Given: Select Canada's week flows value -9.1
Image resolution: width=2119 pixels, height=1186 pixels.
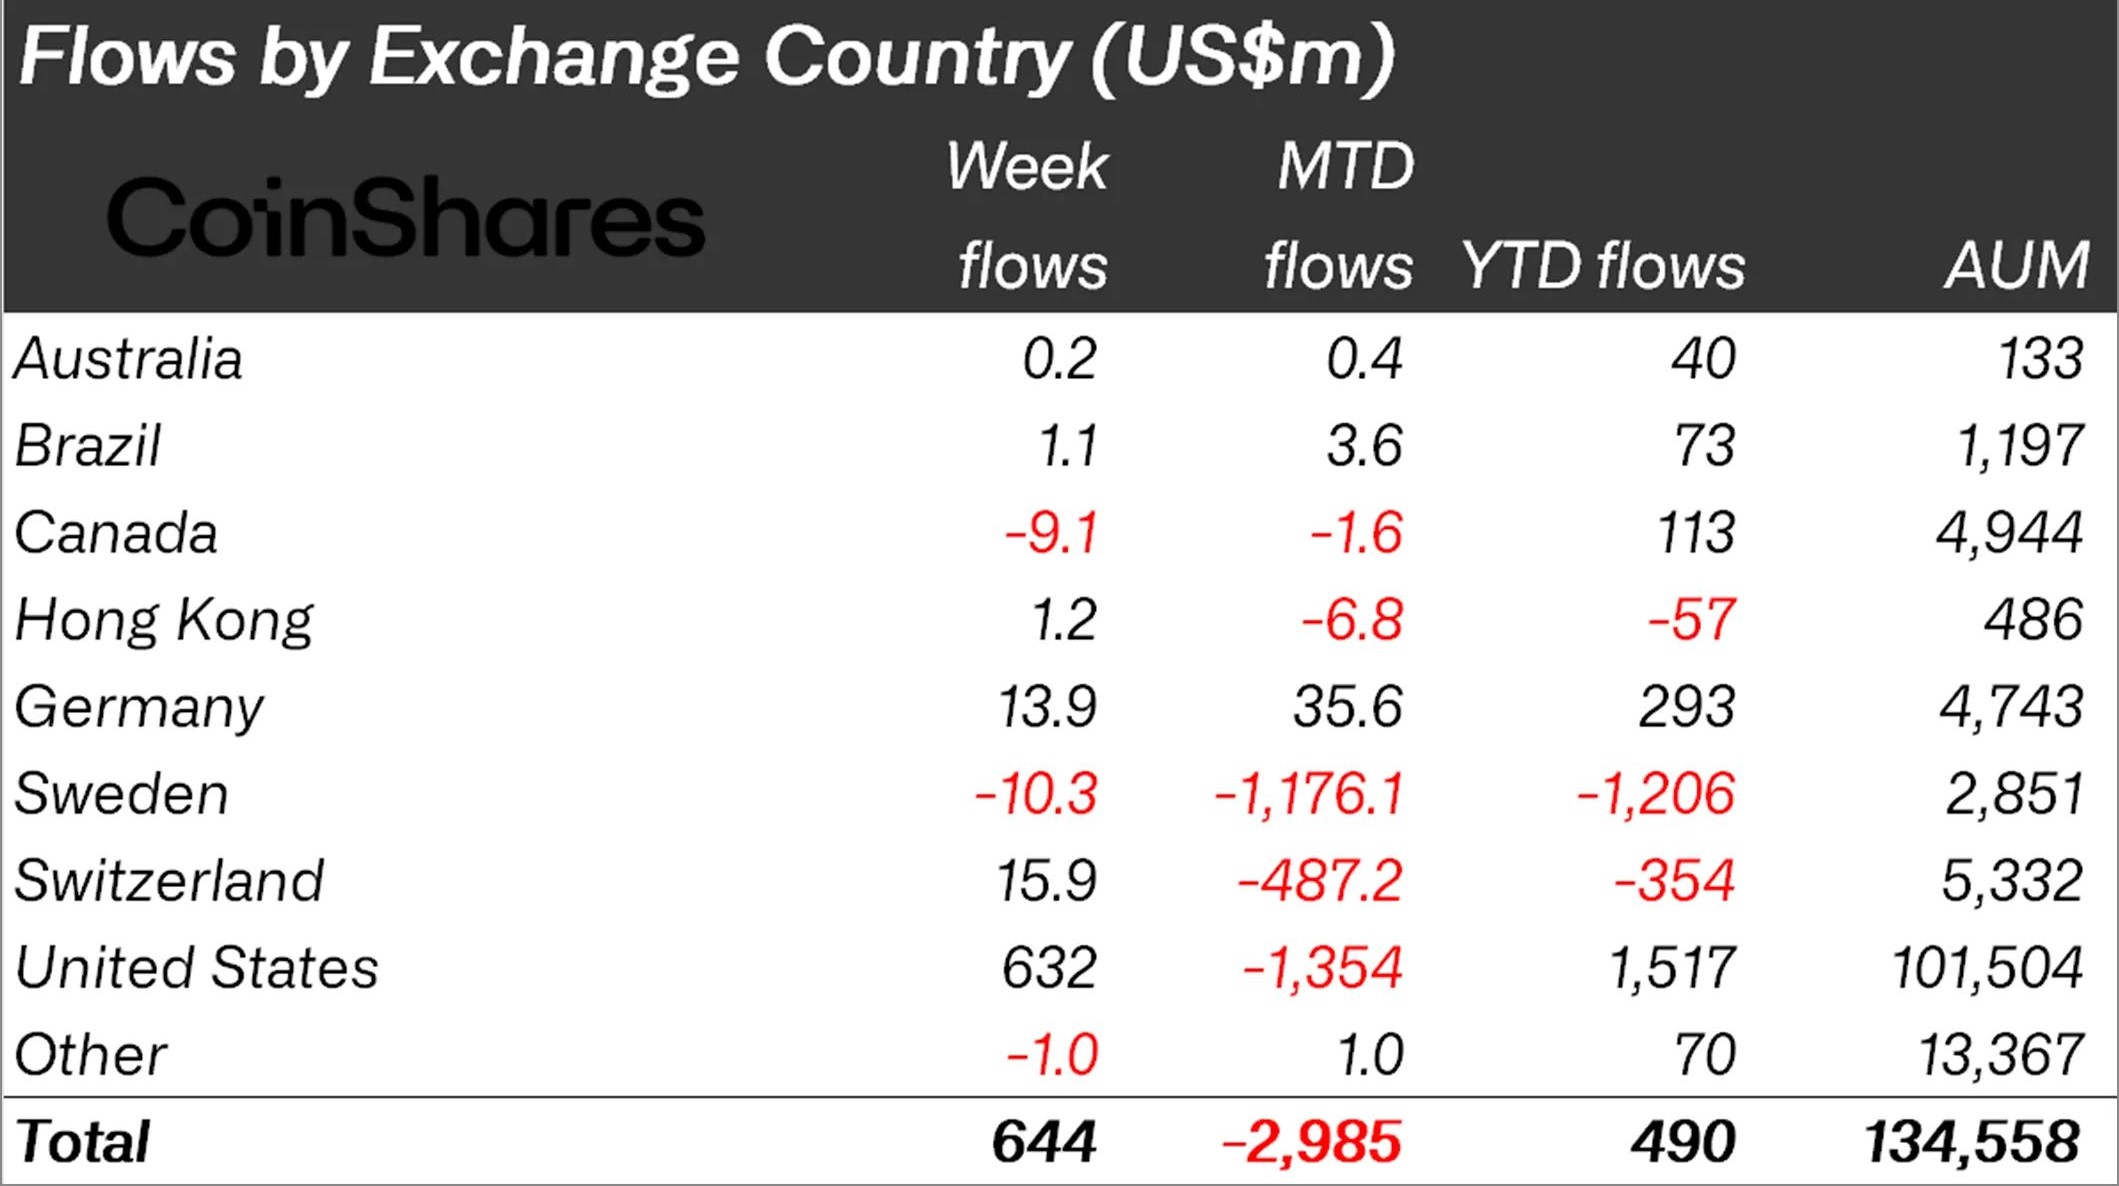Looking at the screenshot, I should point(1052,533).
